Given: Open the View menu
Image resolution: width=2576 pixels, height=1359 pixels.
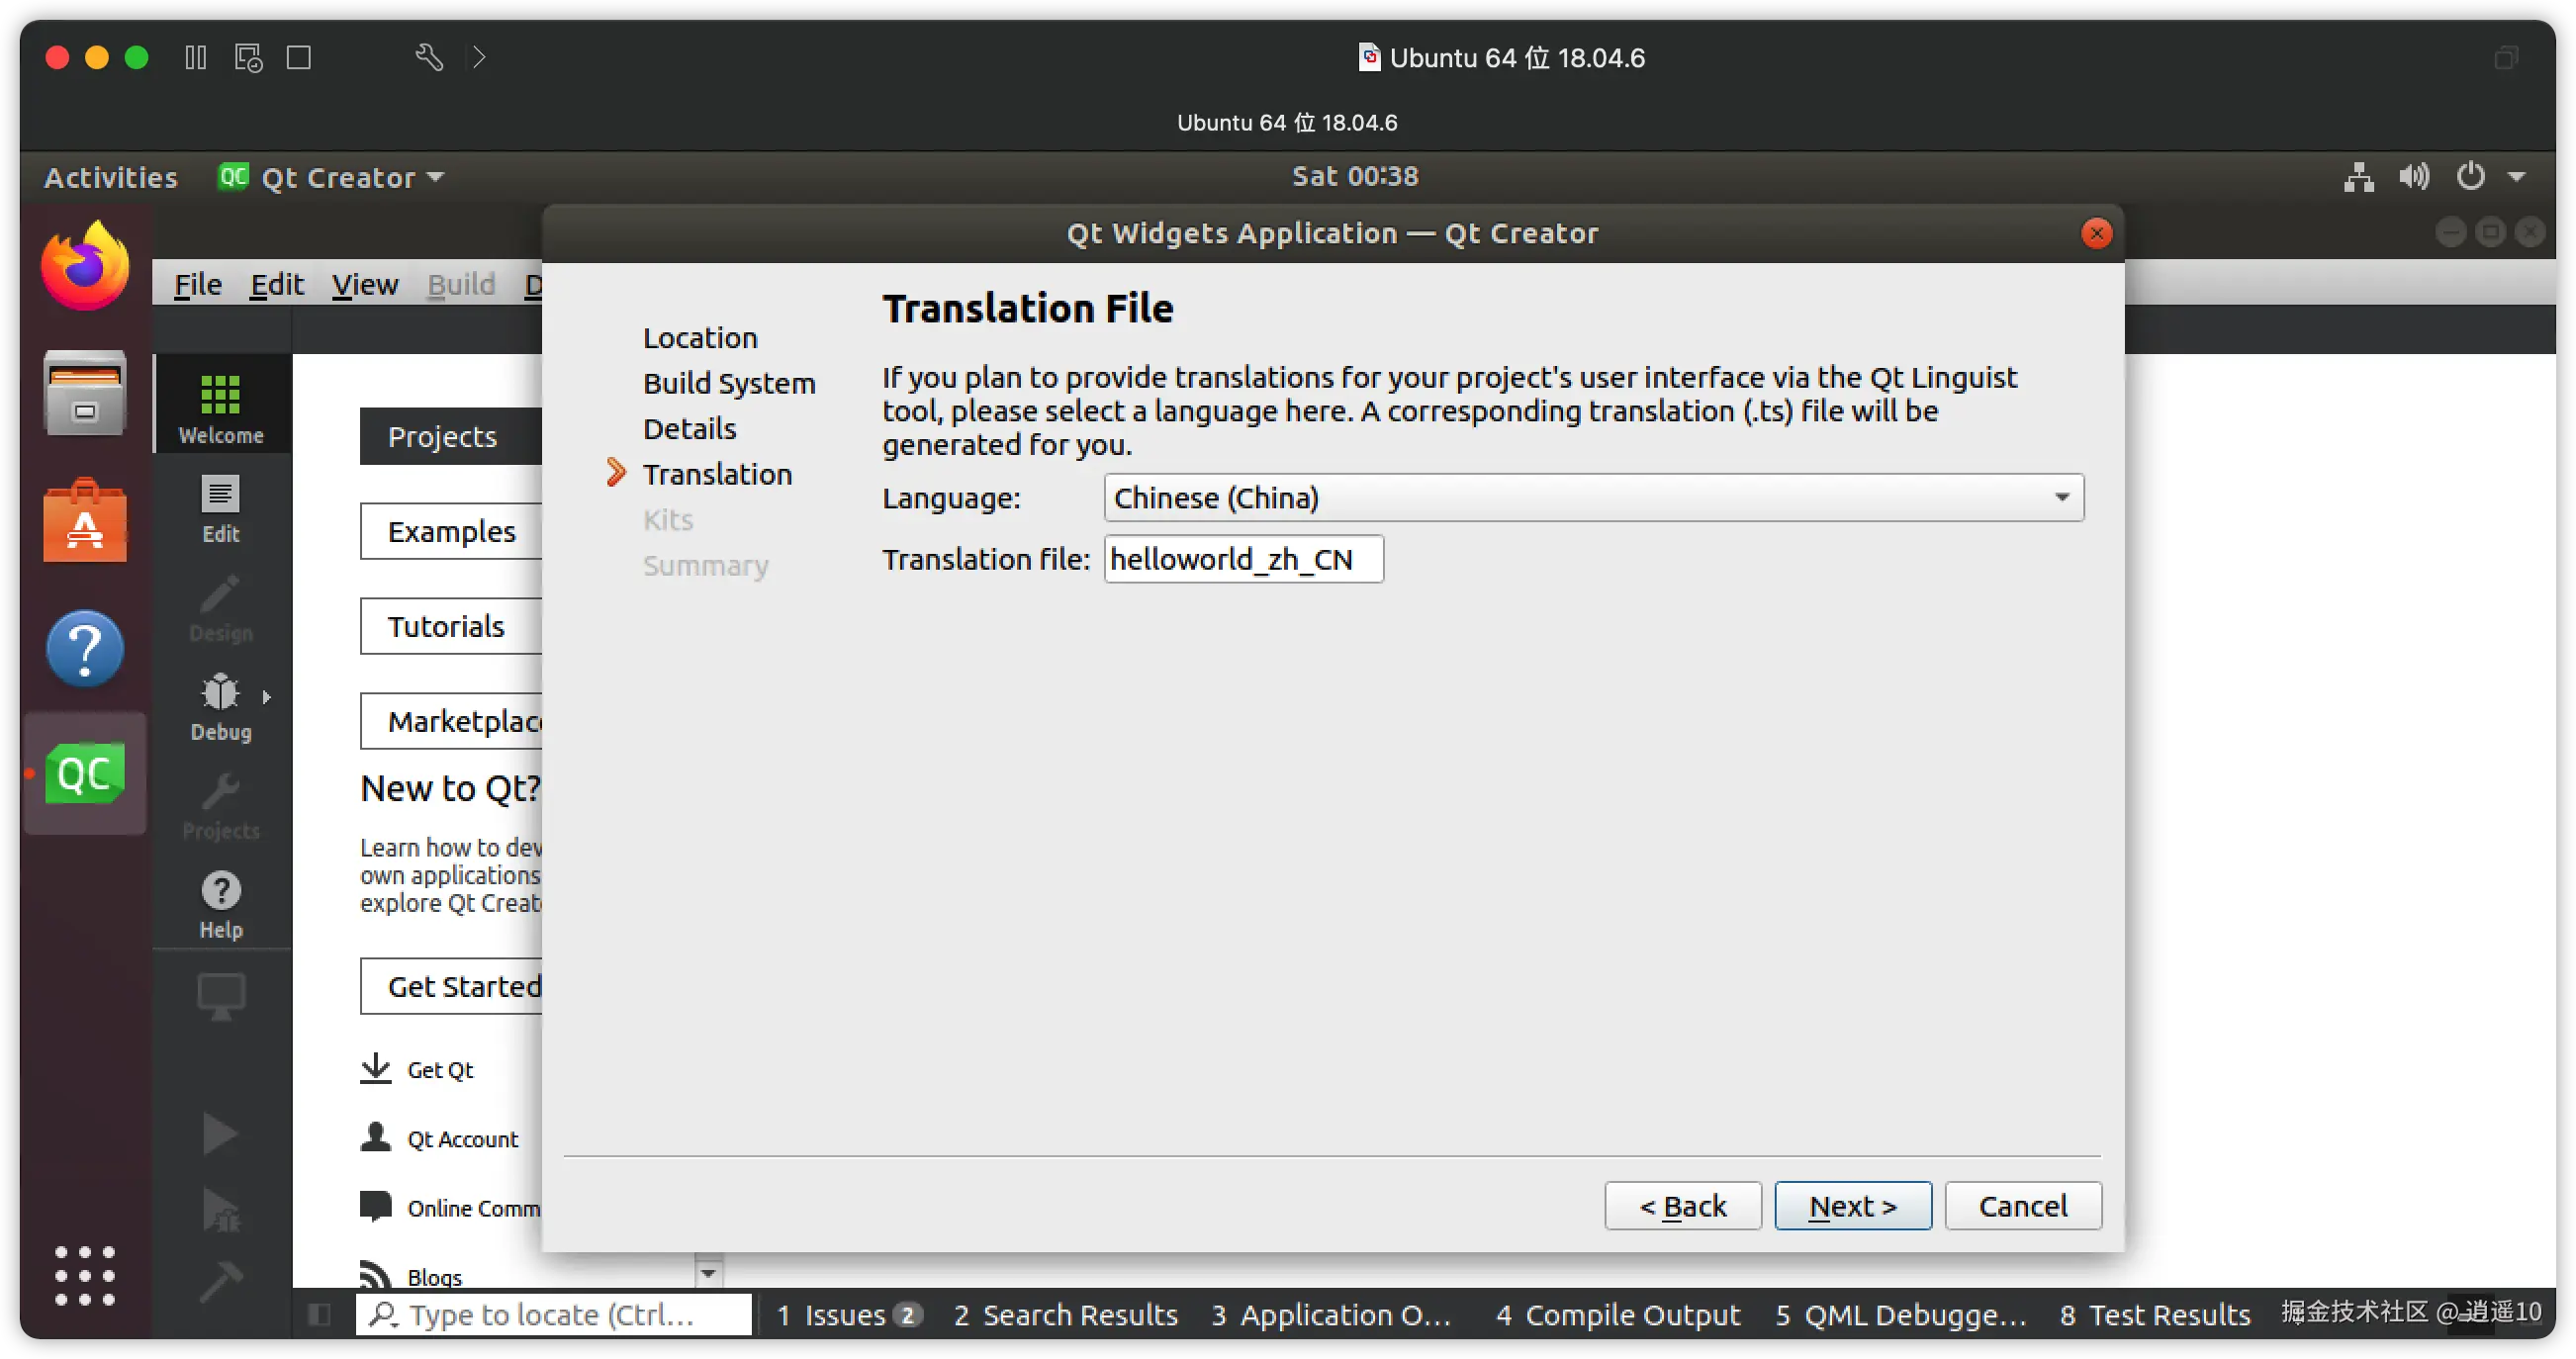Looking at the screenshot, I should (364, 285).
